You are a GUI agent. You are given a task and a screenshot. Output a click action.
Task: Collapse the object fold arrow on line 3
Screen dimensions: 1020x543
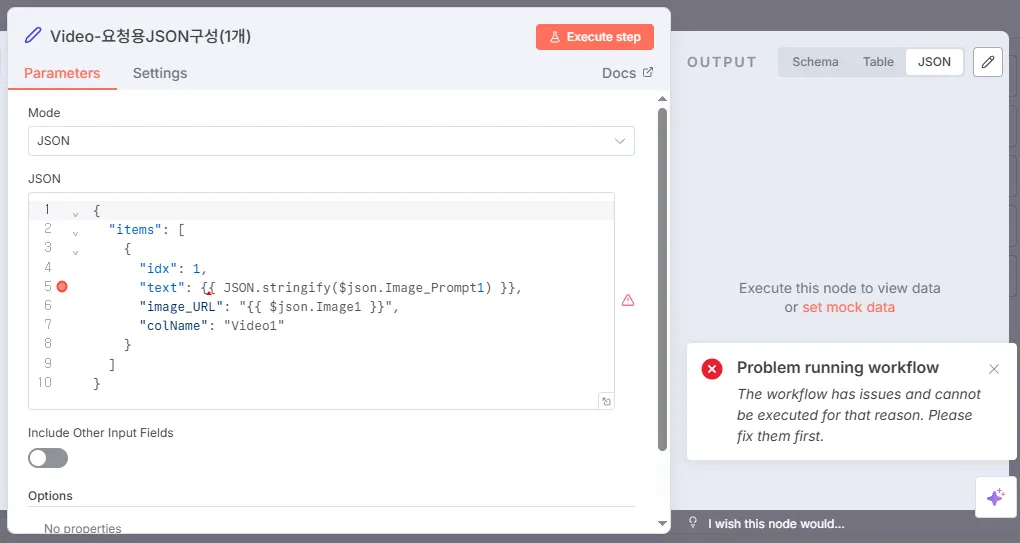75,251
